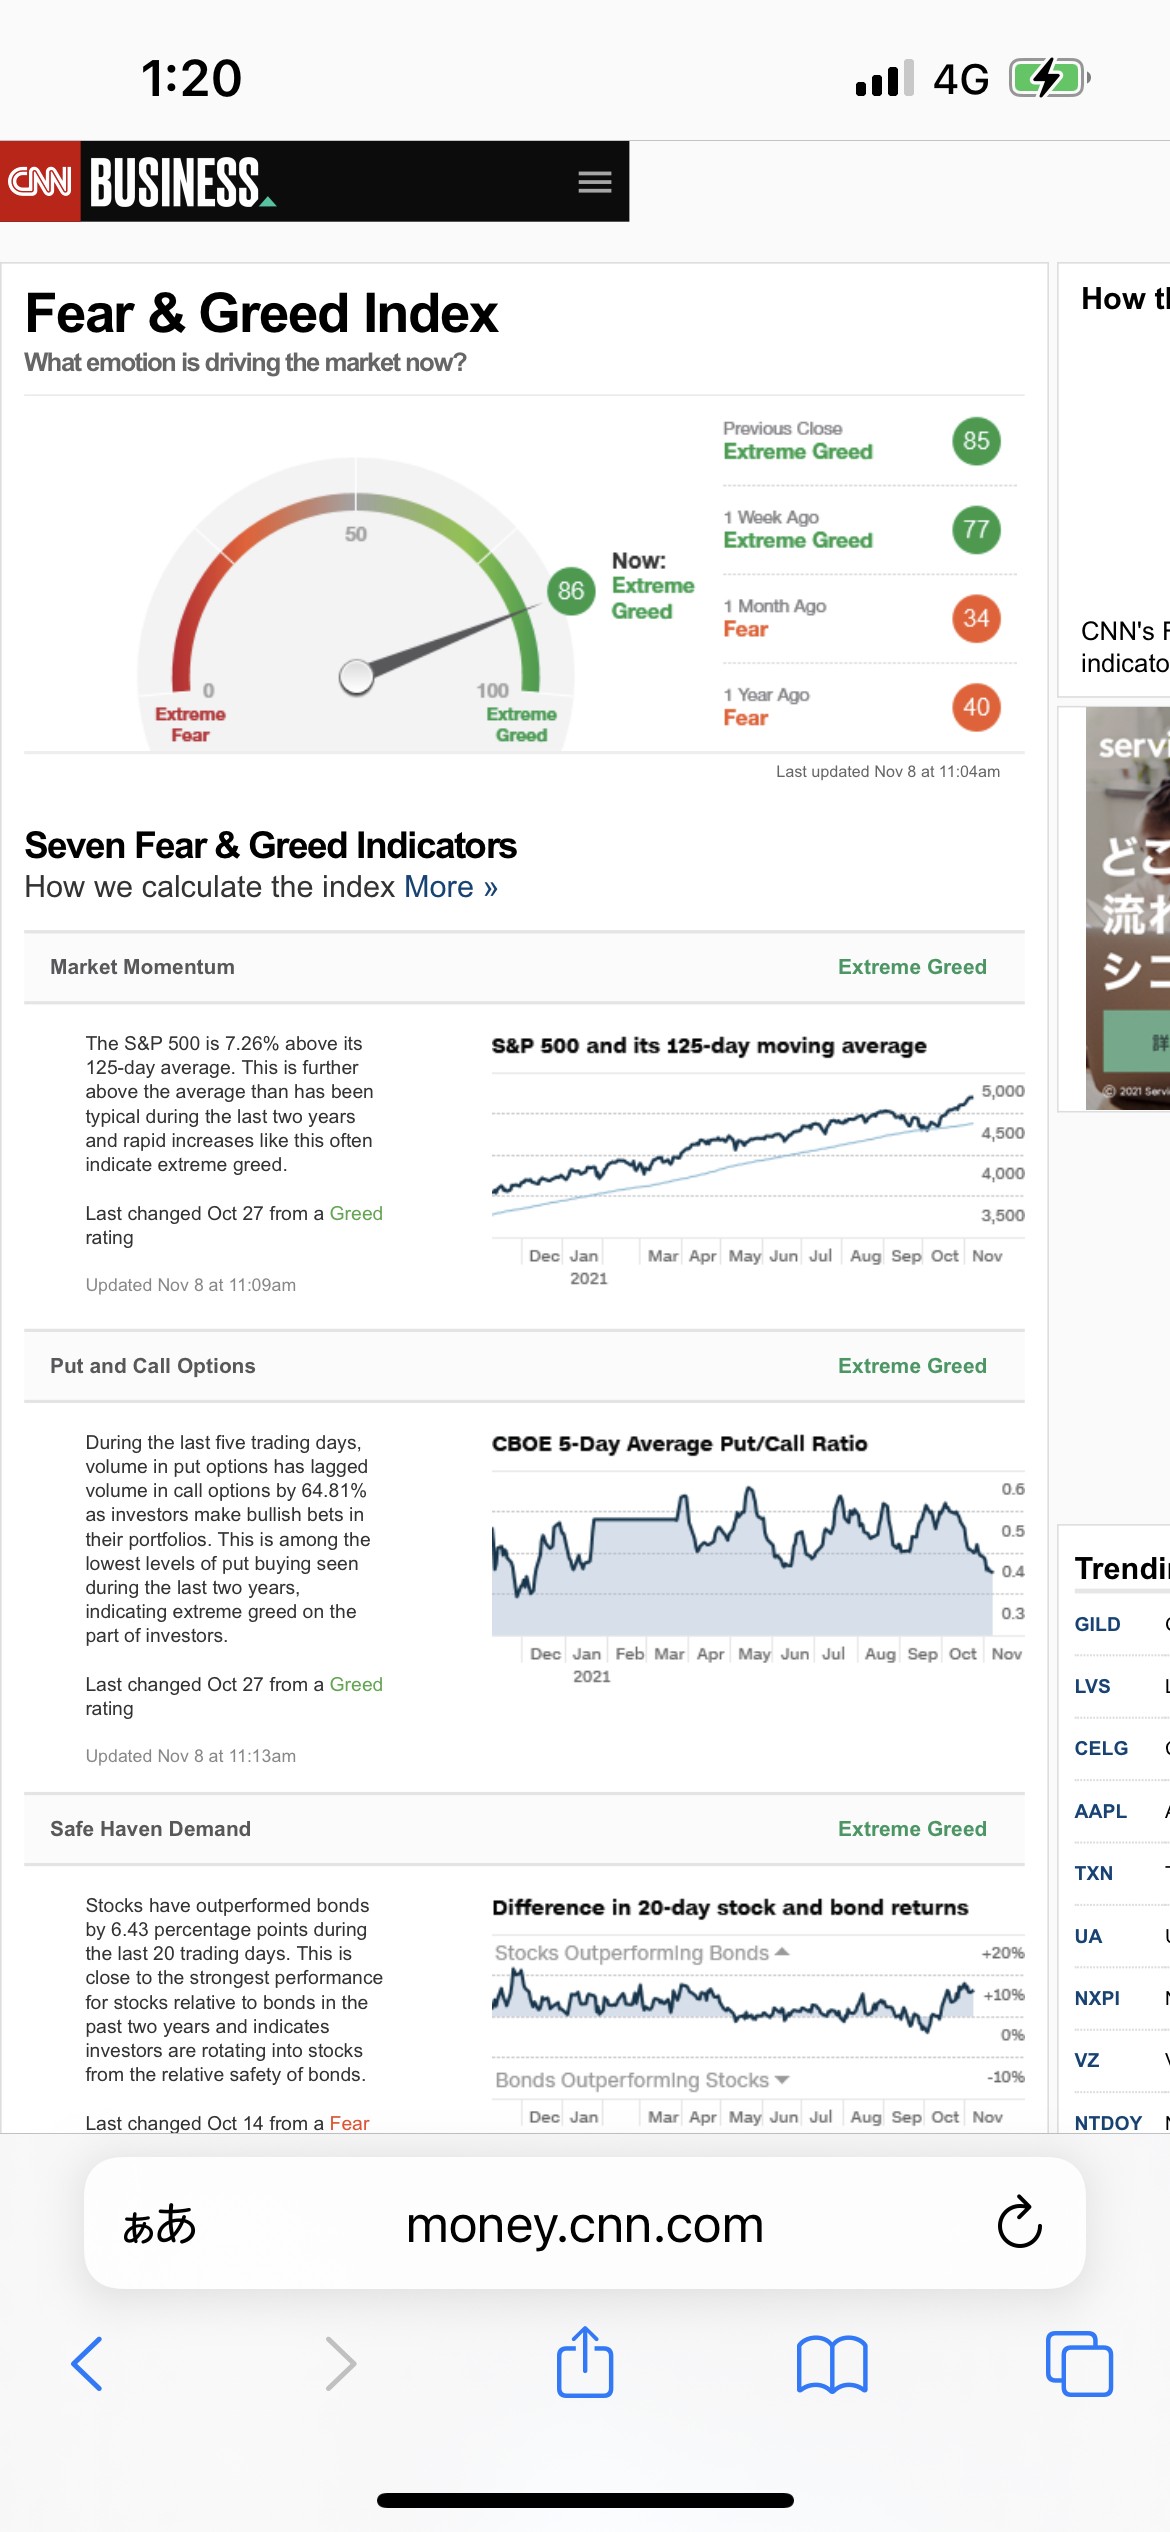Viewport: 1170px width, 2532px height.
Task: Open the Safari share sheet
Action: 585,2362
